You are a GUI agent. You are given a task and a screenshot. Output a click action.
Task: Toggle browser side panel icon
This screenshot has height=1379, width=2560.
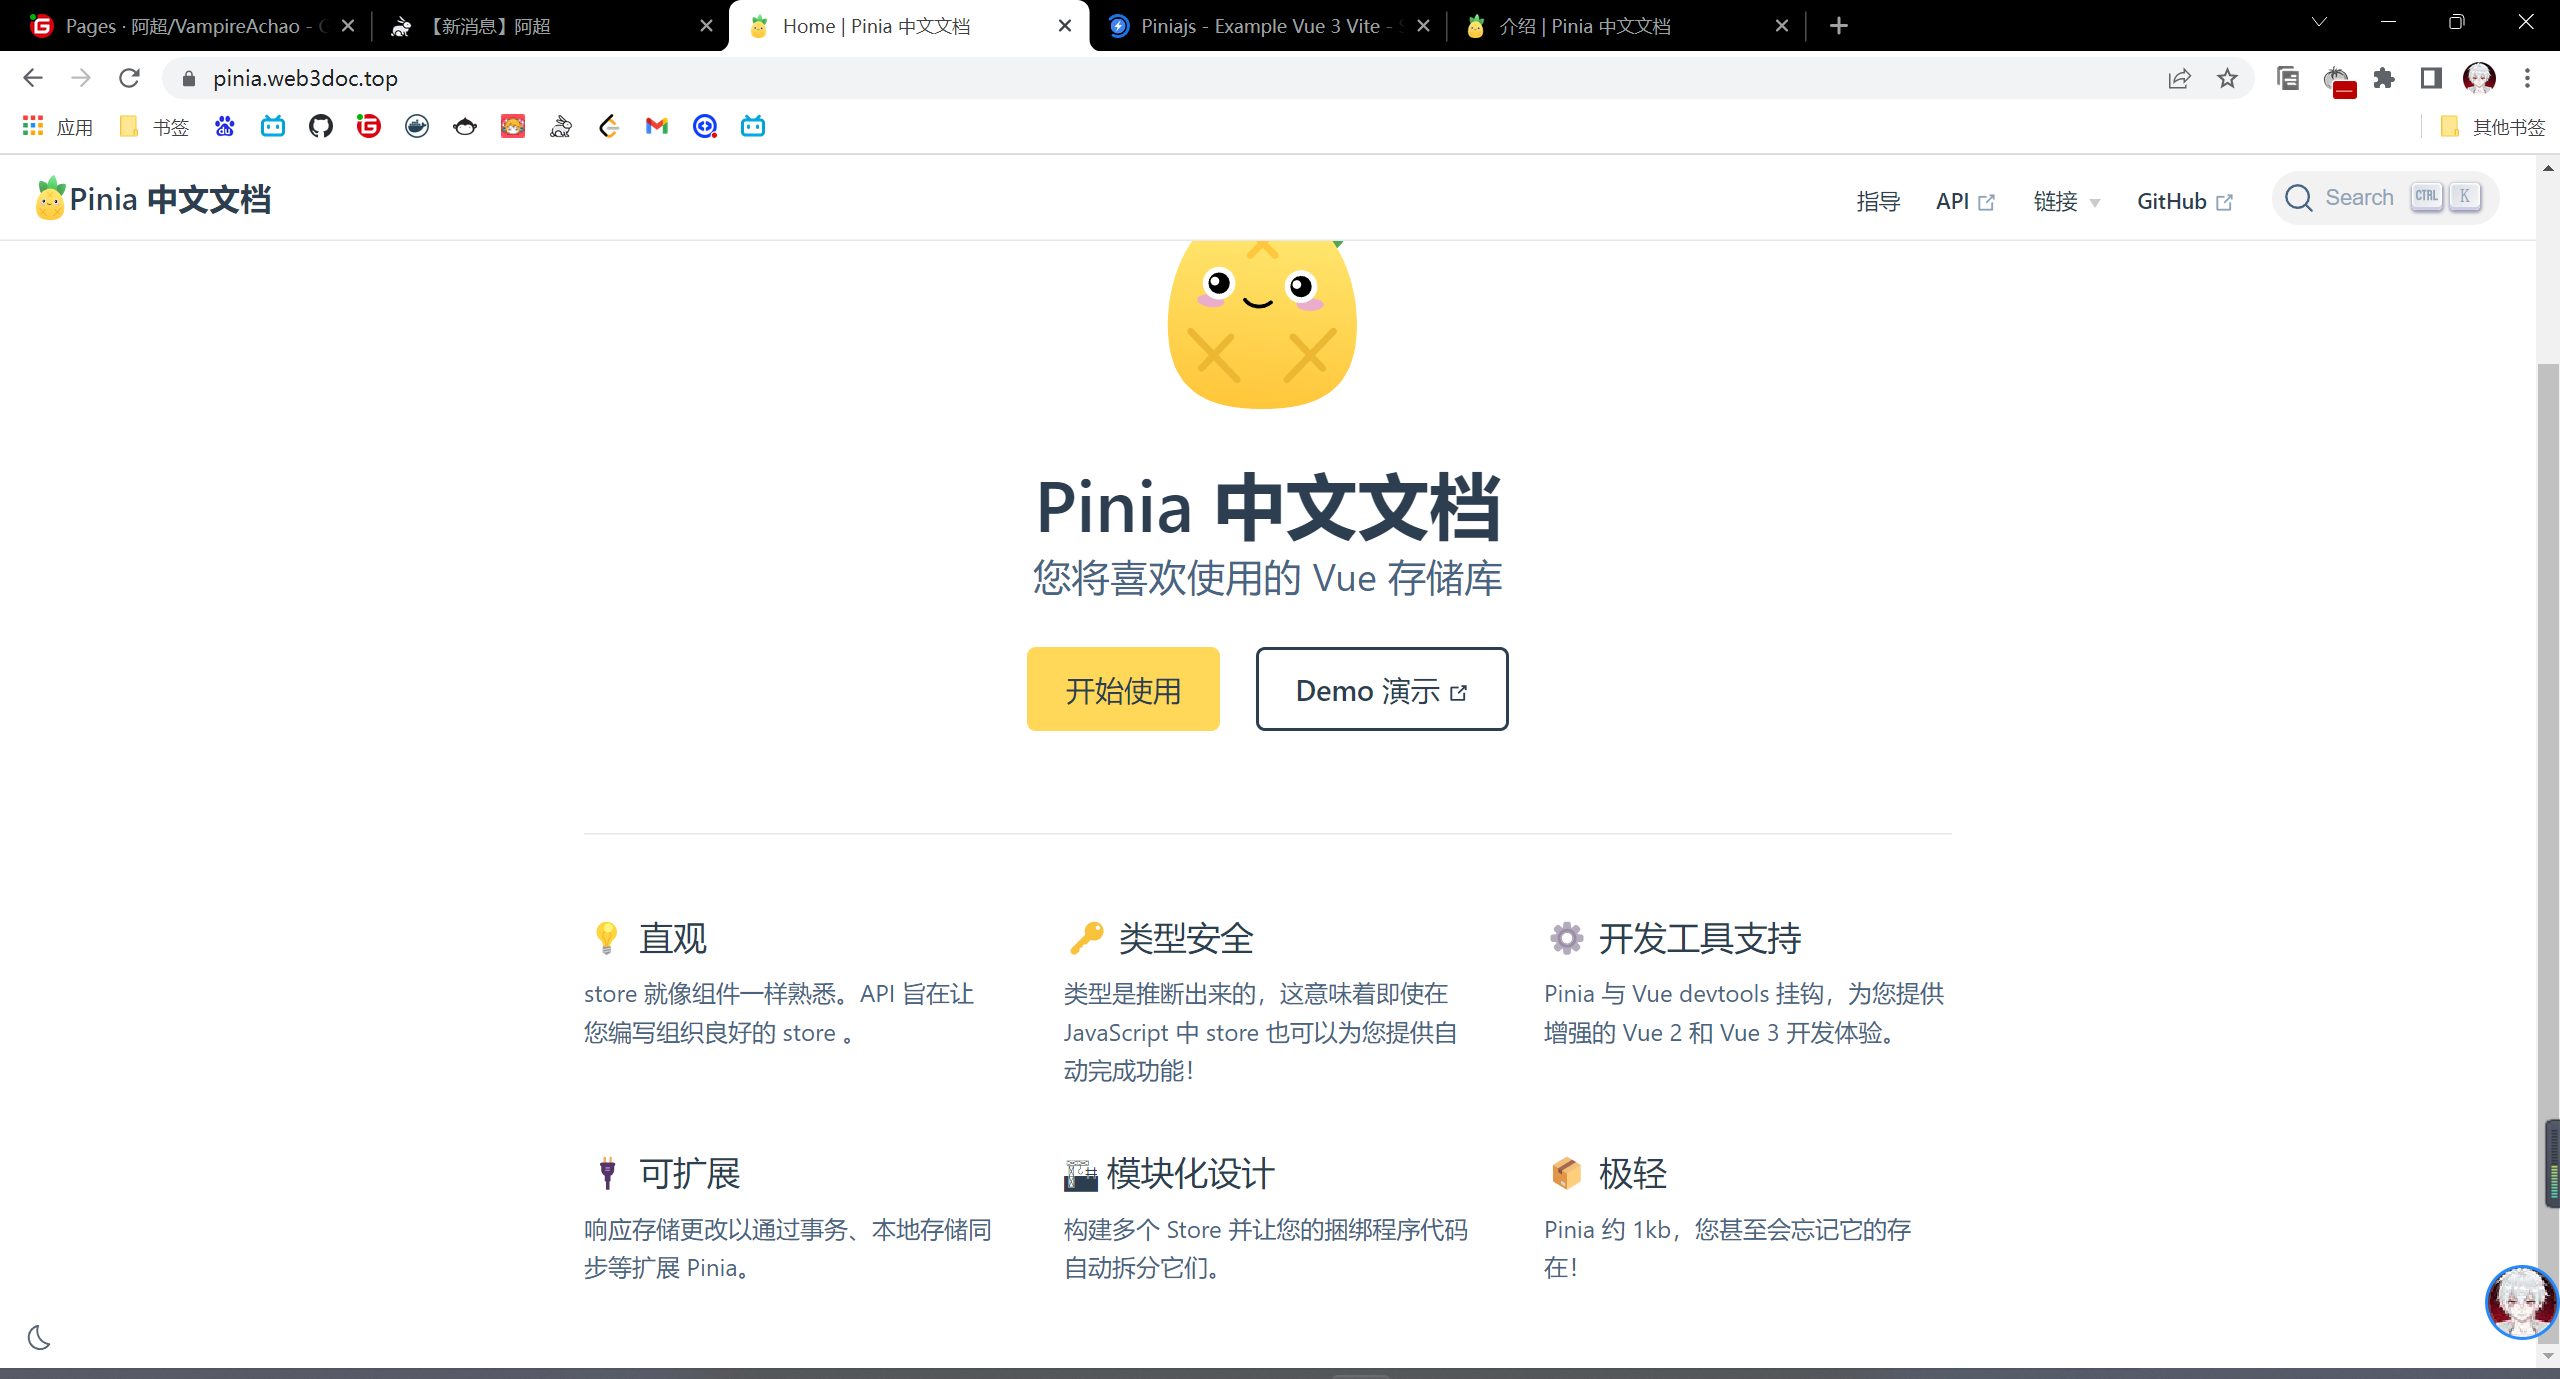pos(2431,78)
